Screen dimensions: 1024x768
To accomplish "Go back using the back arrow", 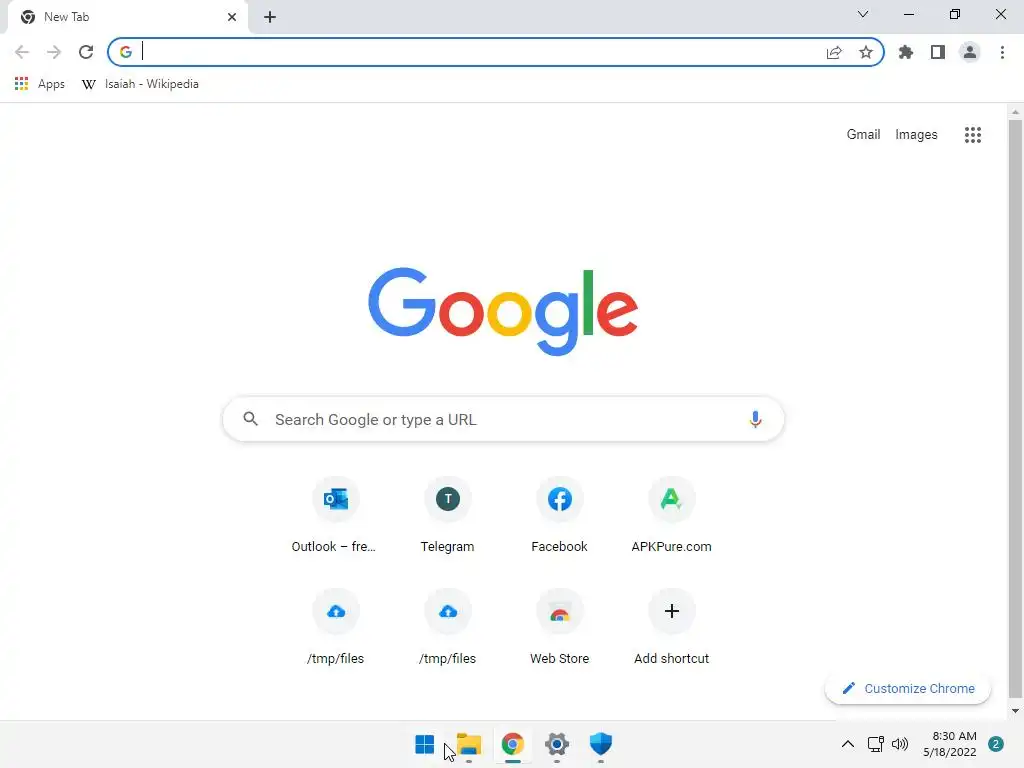I will click(22, 52).
